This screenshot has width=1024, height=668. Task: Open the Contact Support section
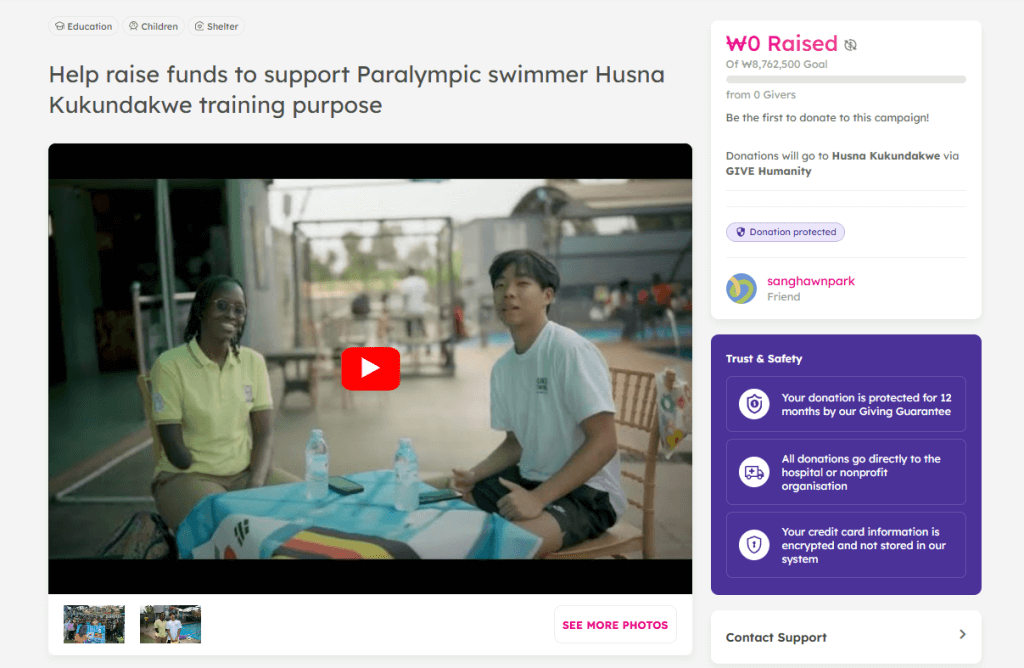pos(846,637)
